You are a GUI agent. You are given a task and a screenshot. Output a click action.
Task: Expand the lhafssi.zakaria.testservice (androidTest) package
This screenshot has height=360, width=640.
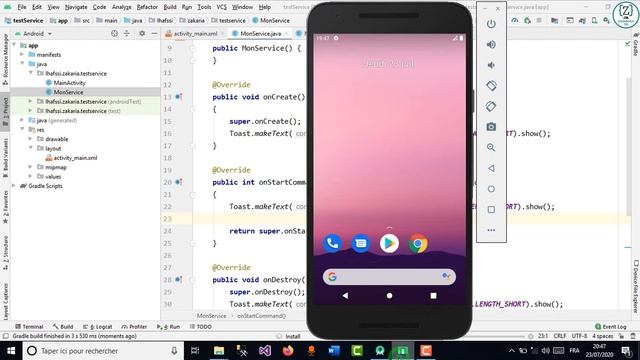pyautogui.click(x=30, y=101)
